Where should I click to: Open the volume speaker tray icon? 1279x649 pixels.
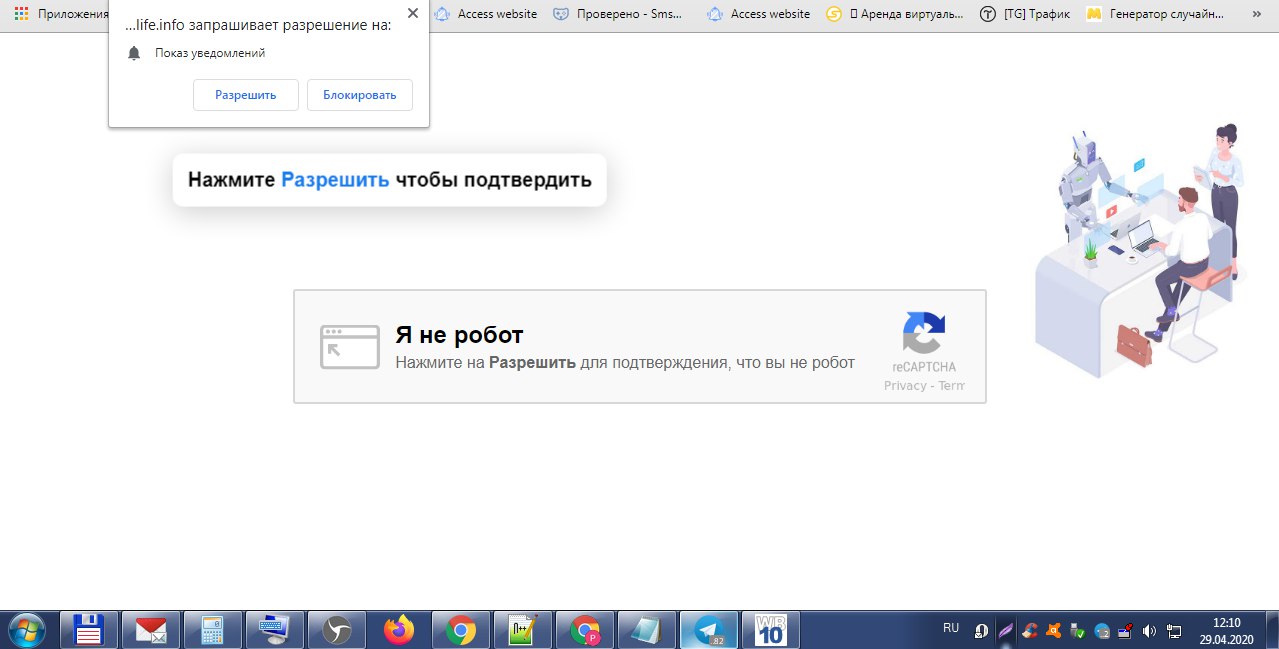1149,631
